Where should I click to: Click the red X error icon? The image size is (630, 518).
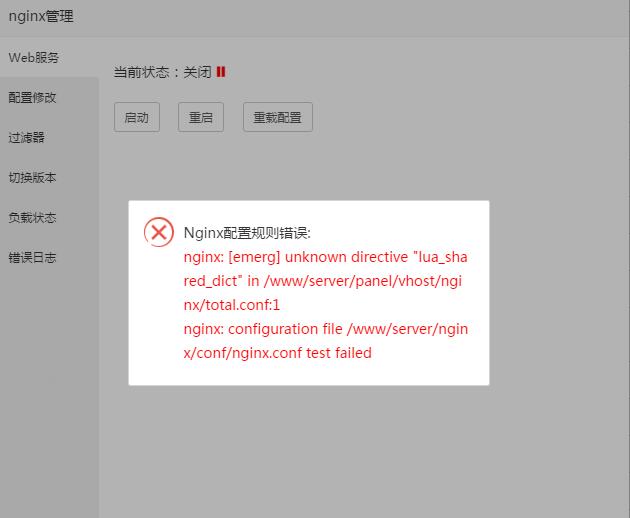[159, 232]
